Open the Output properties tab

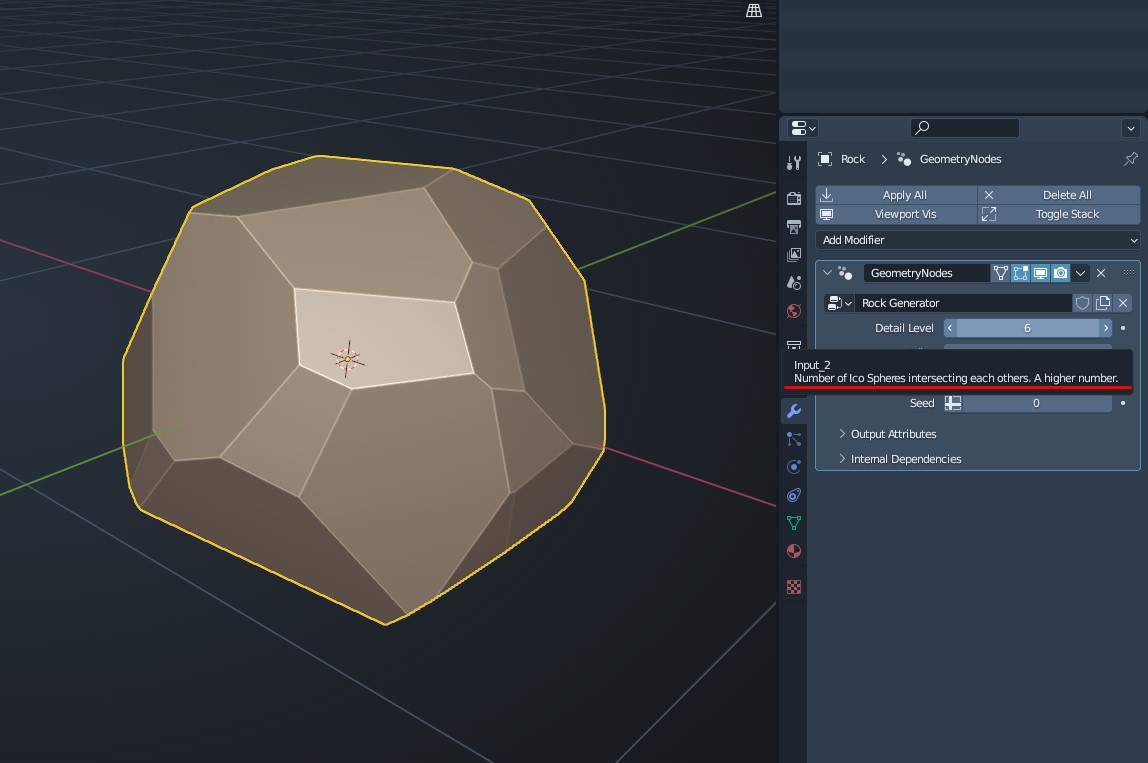794,226
